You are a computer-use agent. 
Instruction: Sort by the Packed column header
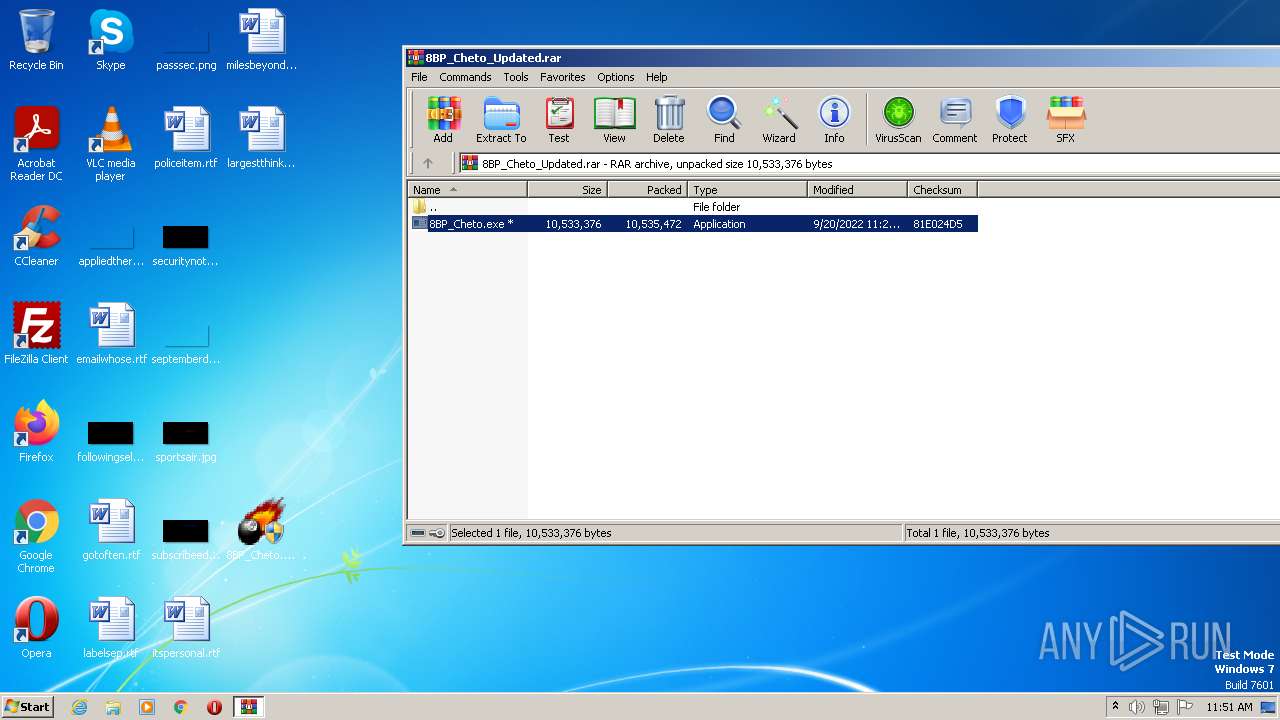(647, 189)
